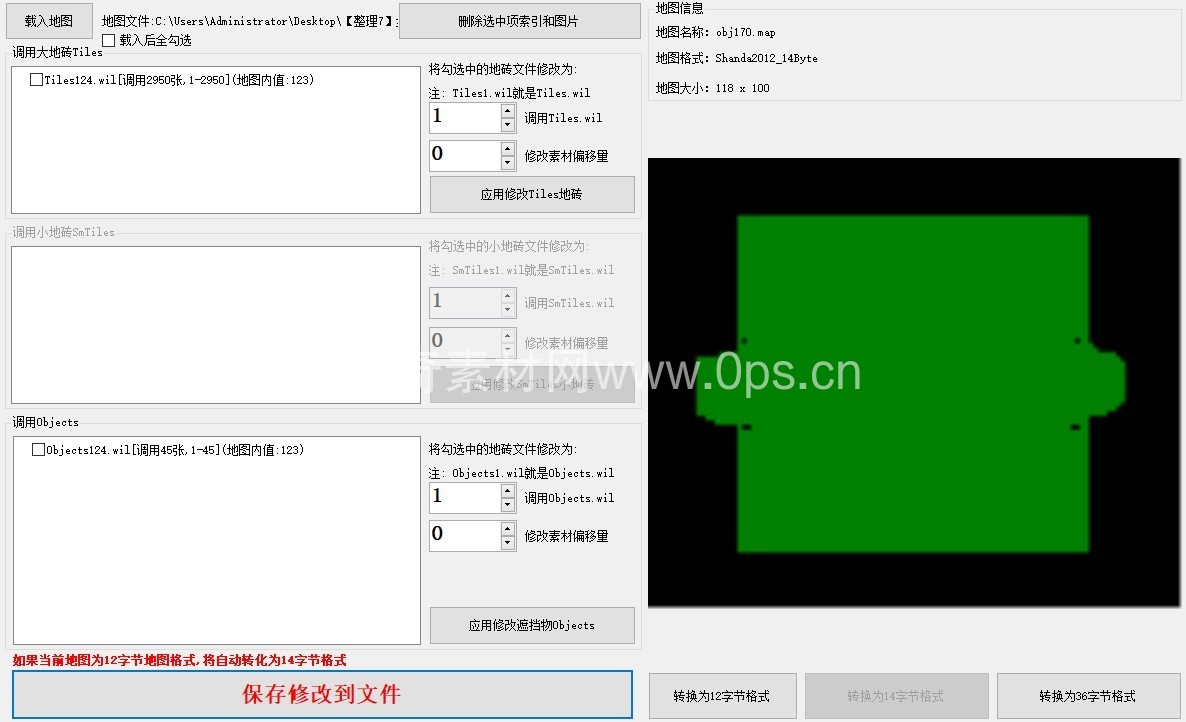Image resolution: width=1186 pixels, height=722 pixels.
Task: Increase the Tiles 修改素材偏移量 with up arrow
Action: click(x=508, y=149)
